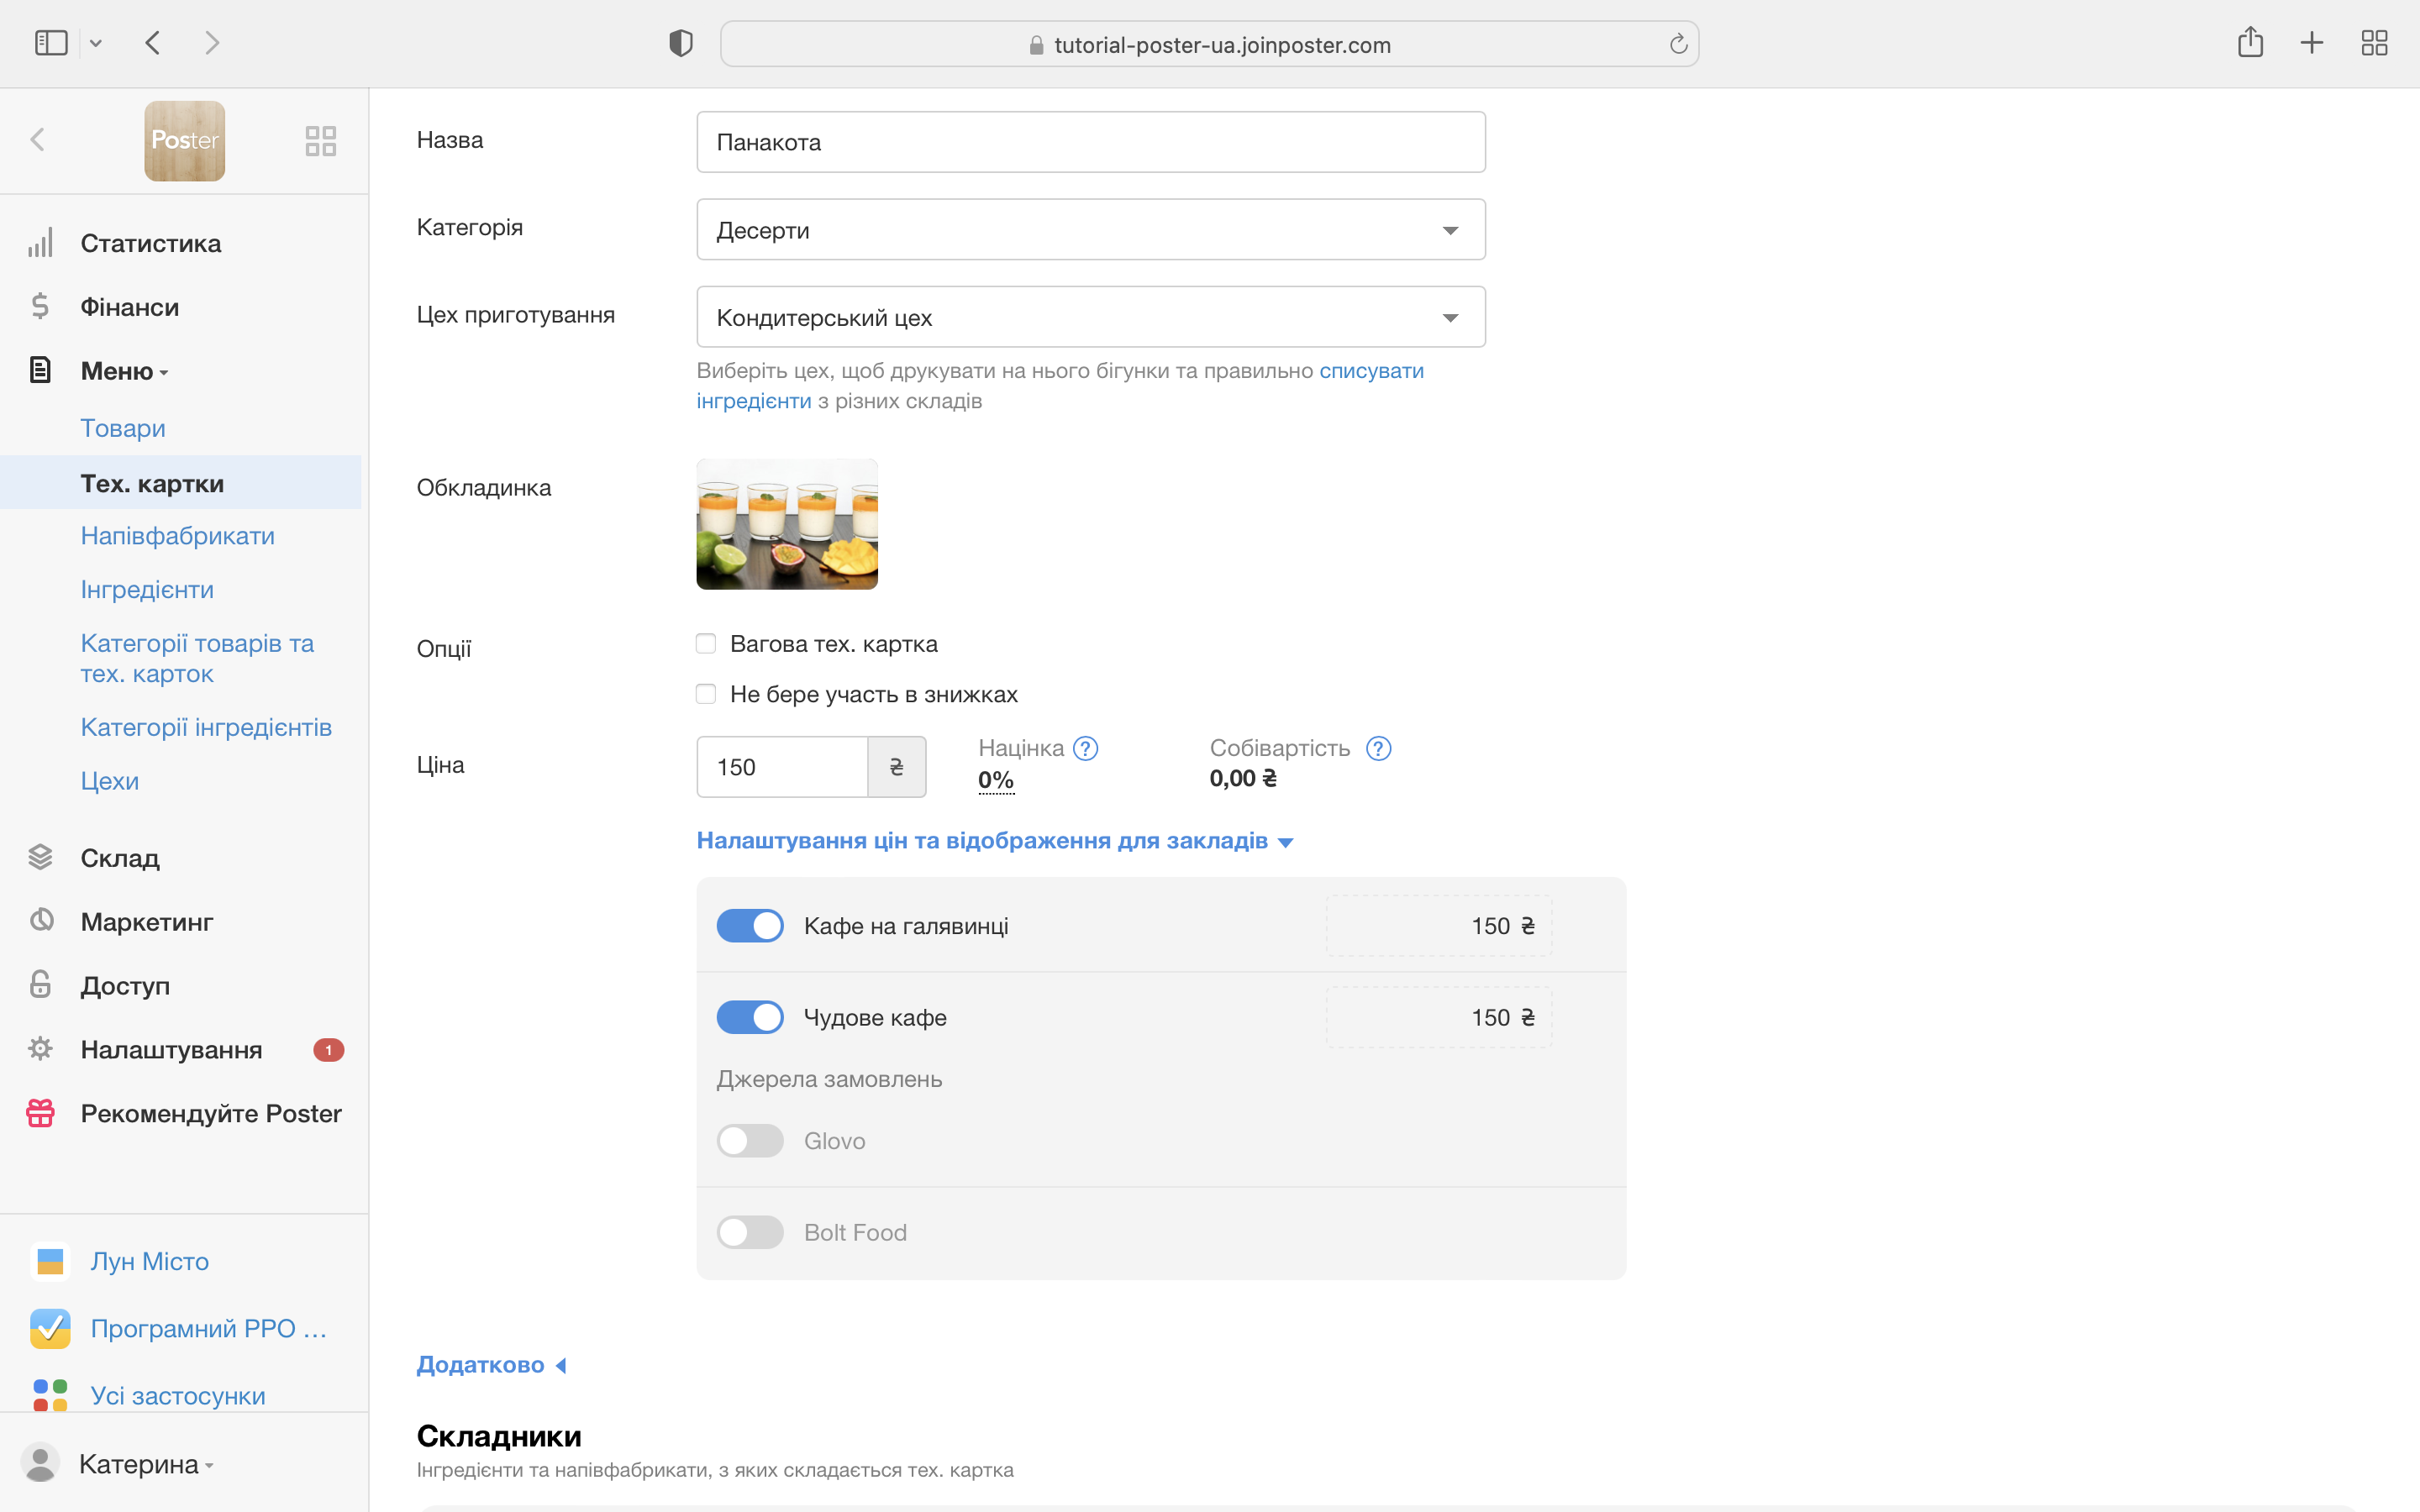
Task: Check the excluded from discounts option
Action: [x=706, y=694]
